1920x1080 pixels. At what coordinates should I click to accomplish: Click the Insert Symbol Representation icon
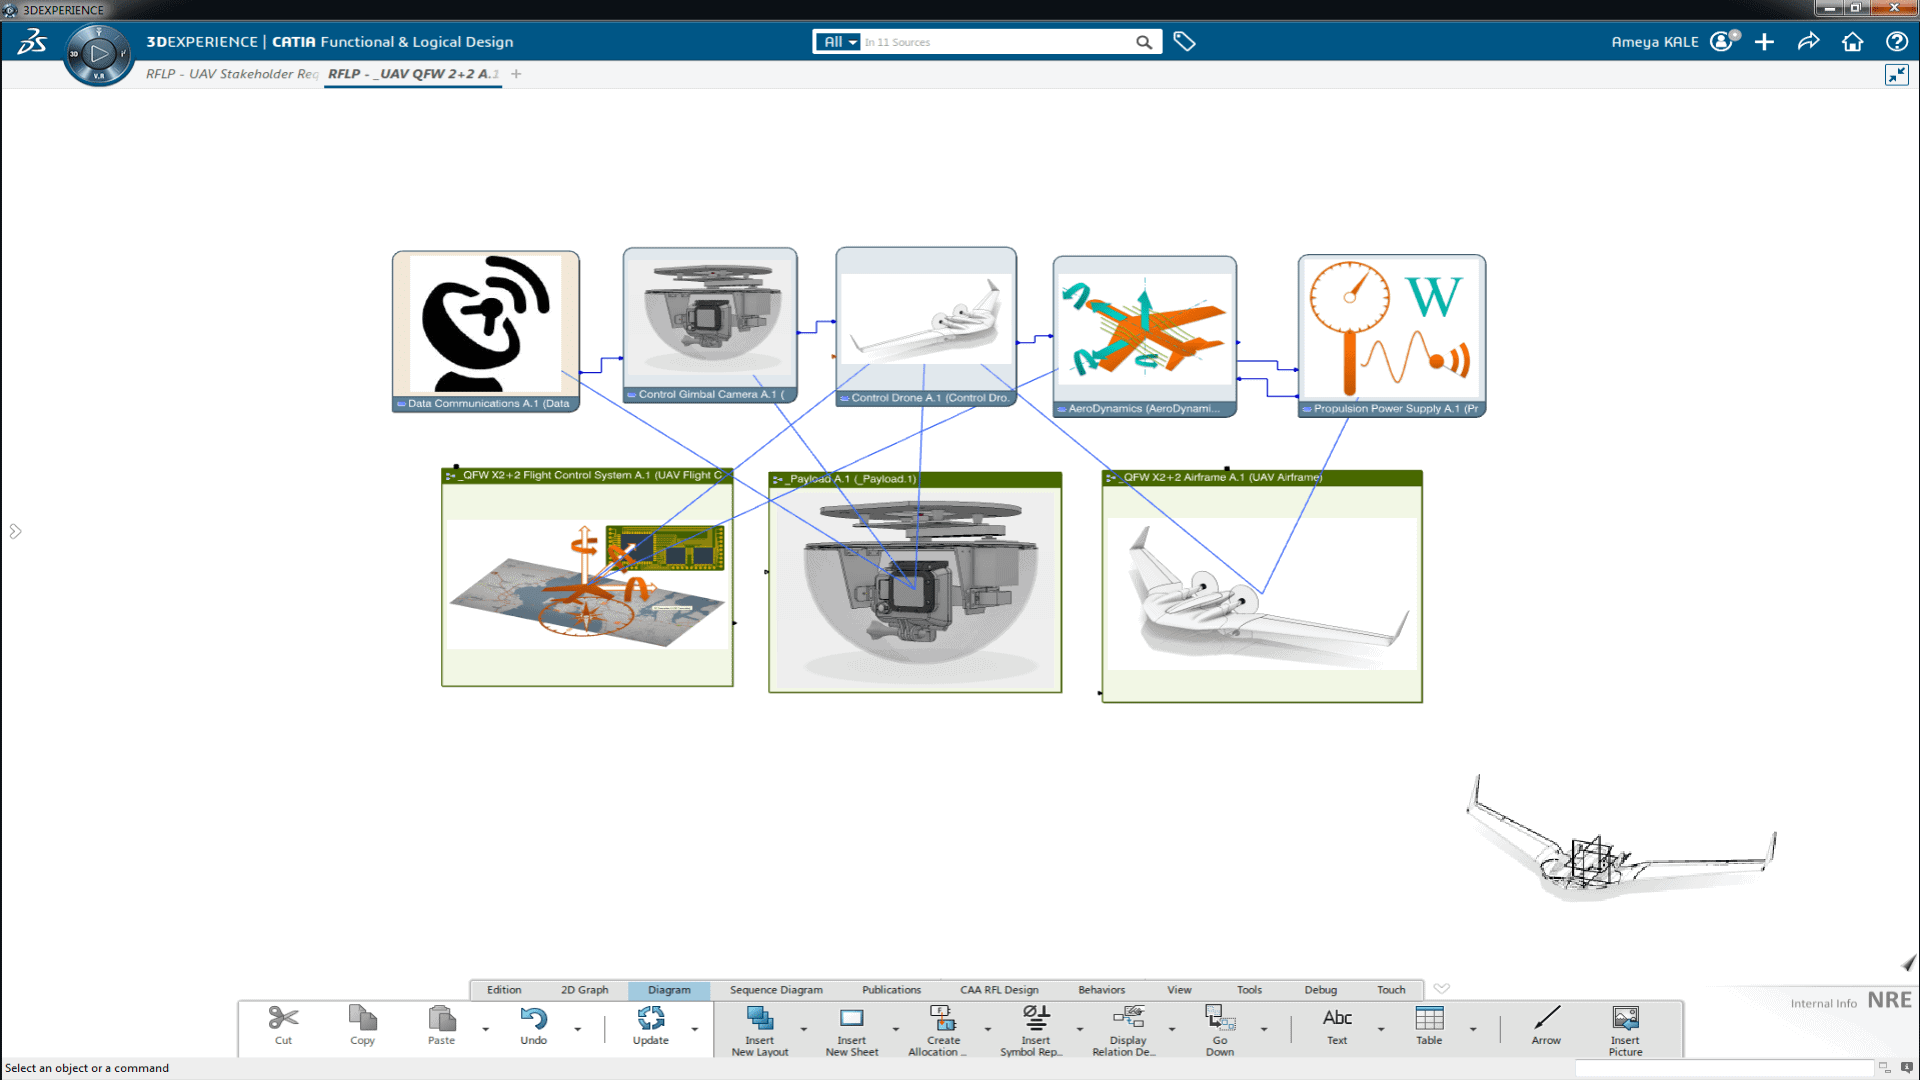click(x=1035, y=1019)
